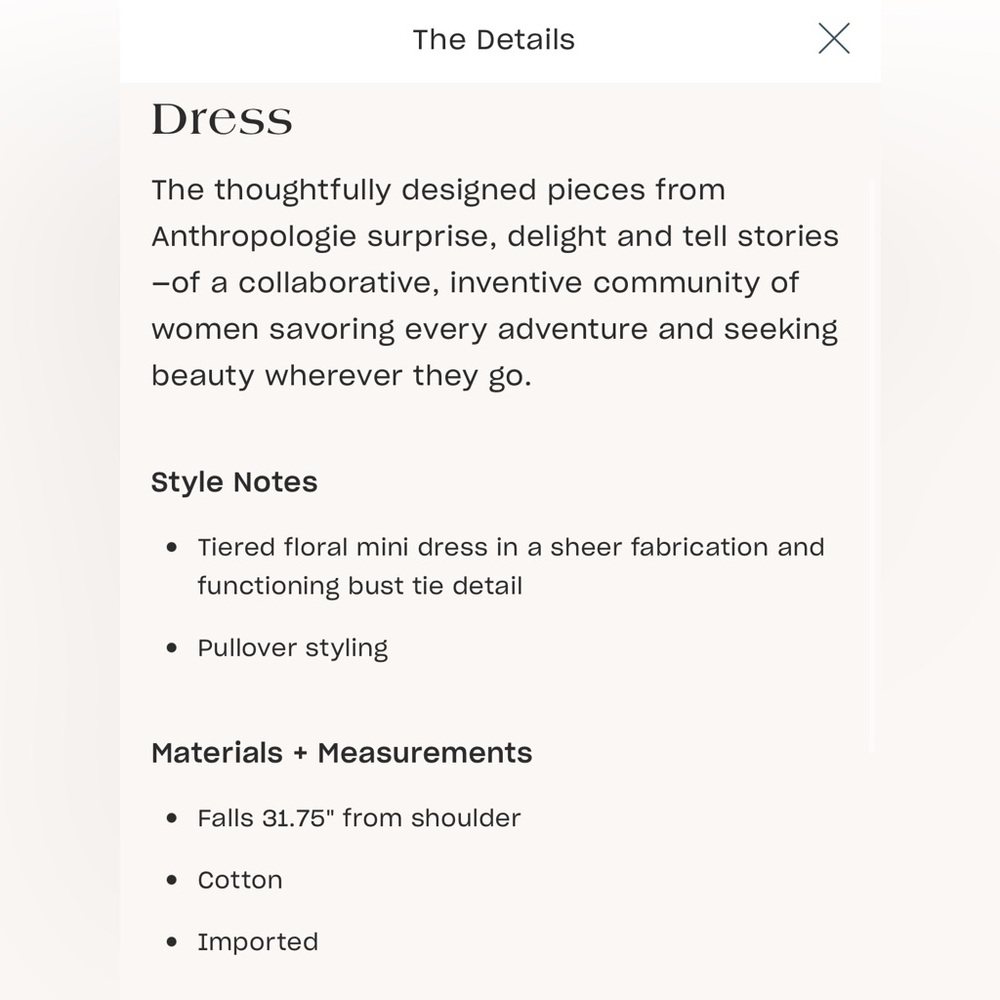The image size is (1000, 1000).
Task: Click the "functioning bust tie detail" line
Action: [359, 585]
